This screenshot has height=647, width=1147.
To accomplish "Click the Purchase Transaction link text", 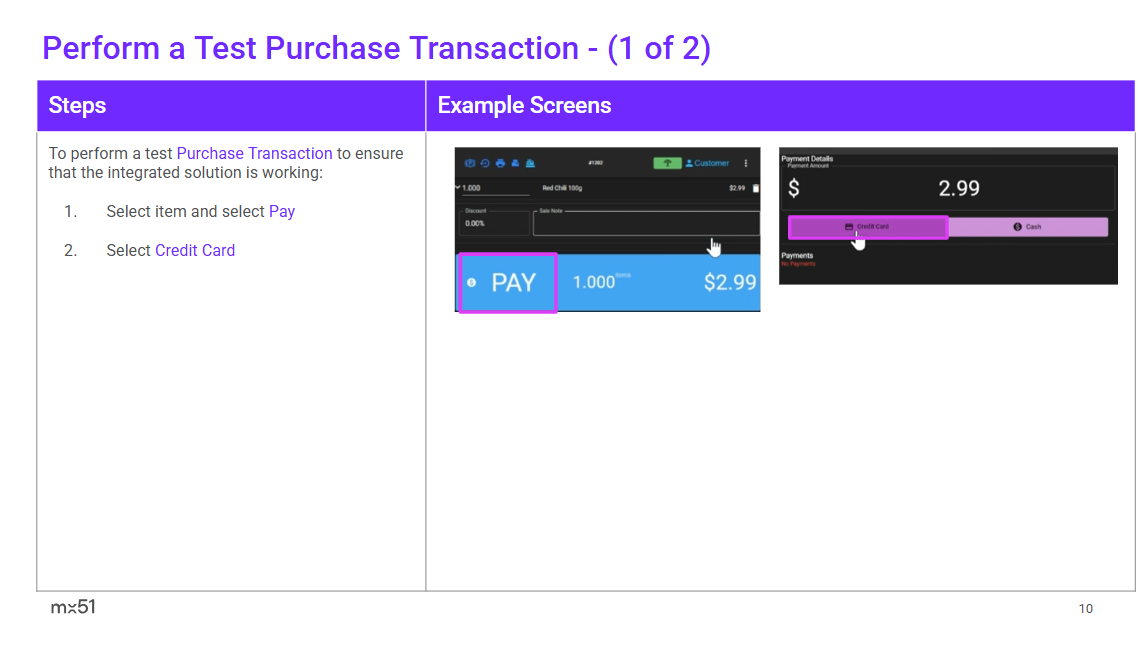I will pyautogui.click(x=254, y=154).
